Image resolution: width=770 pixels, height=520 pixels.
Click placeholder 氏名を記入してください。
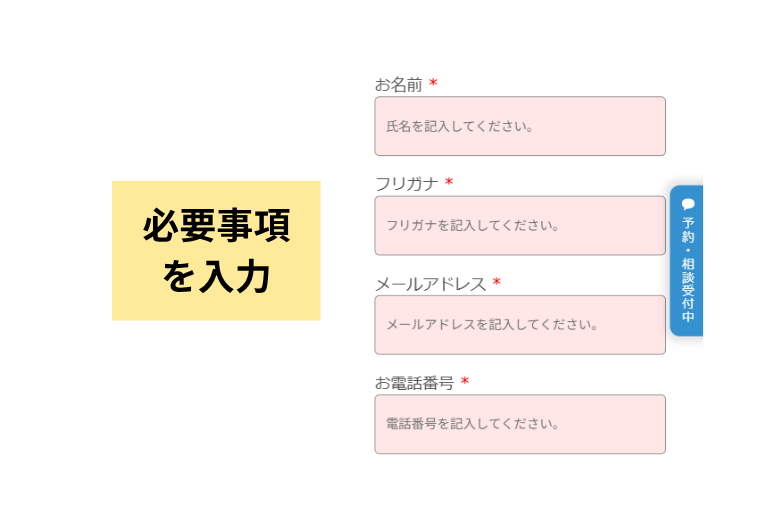(460, 127)
